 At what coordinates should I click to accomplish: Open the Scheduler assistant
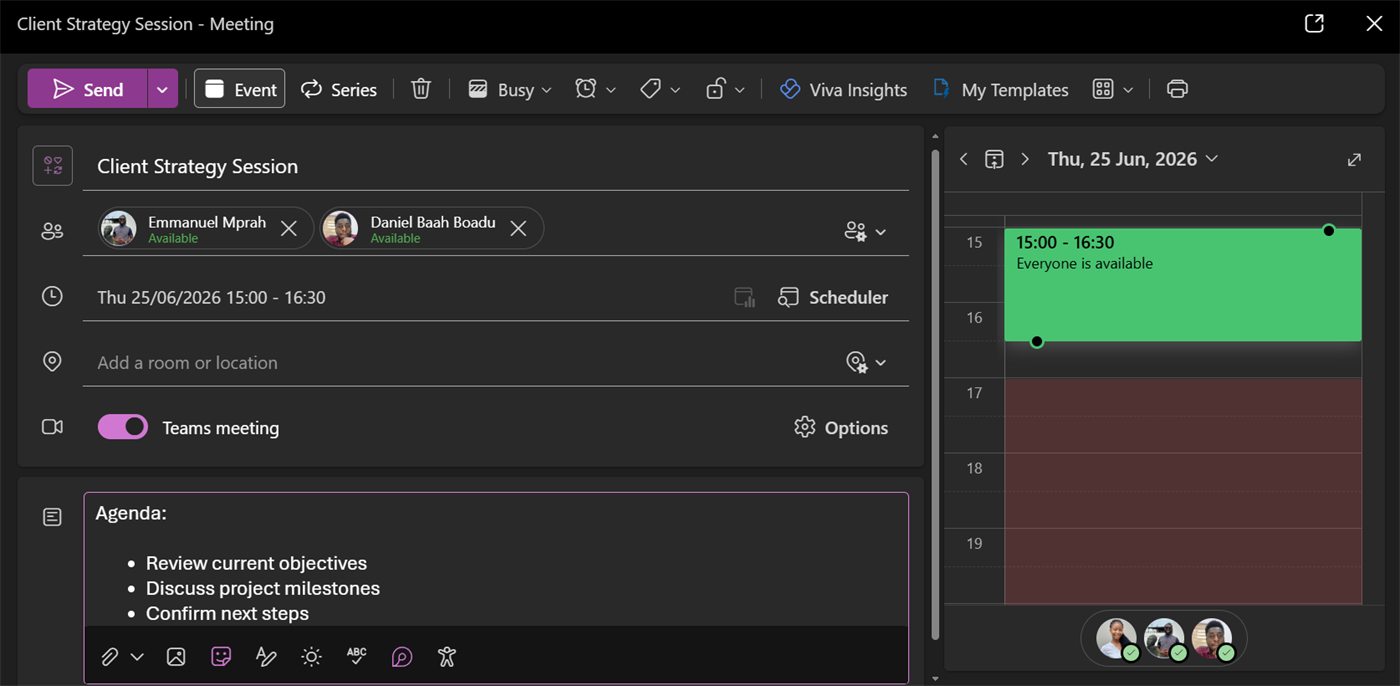[x=833, y=297]
